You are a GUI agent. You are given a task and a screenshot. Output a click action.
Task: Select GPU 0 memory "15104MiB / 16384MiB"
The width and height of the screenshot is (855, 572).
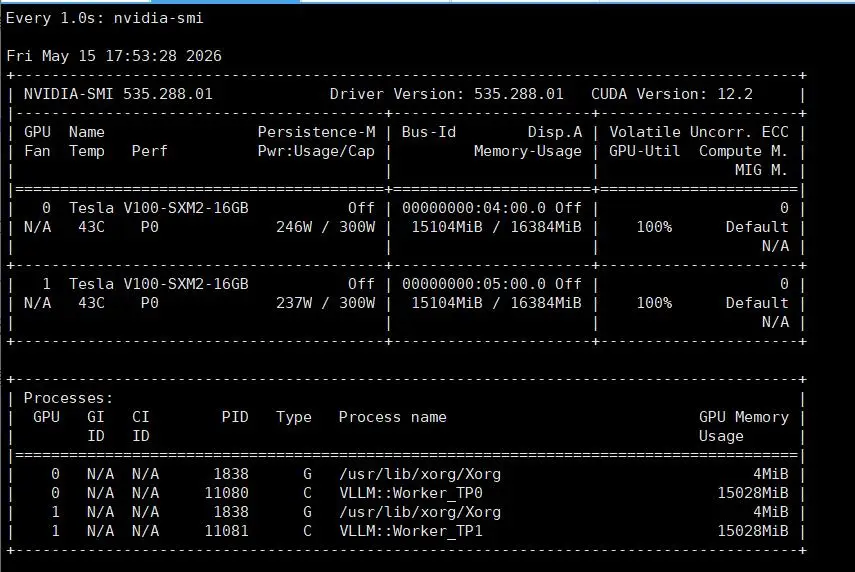tap(496, 227)
